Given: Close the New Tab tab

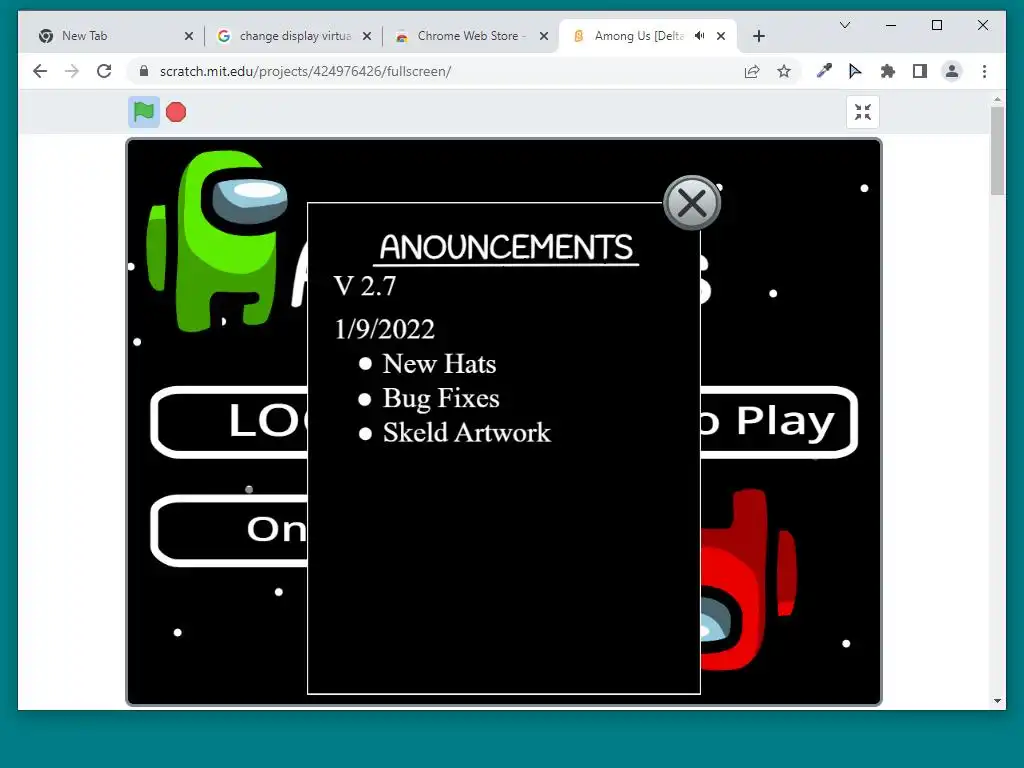Looking at the screenshot, I should 189,36.
